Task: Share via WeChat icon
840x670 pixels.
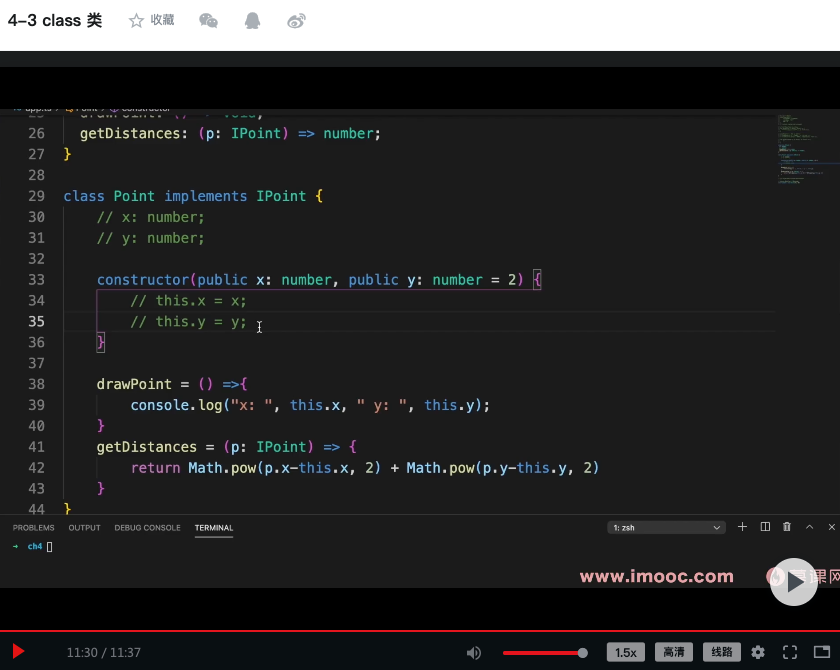Action: click(x=208, y=21)
